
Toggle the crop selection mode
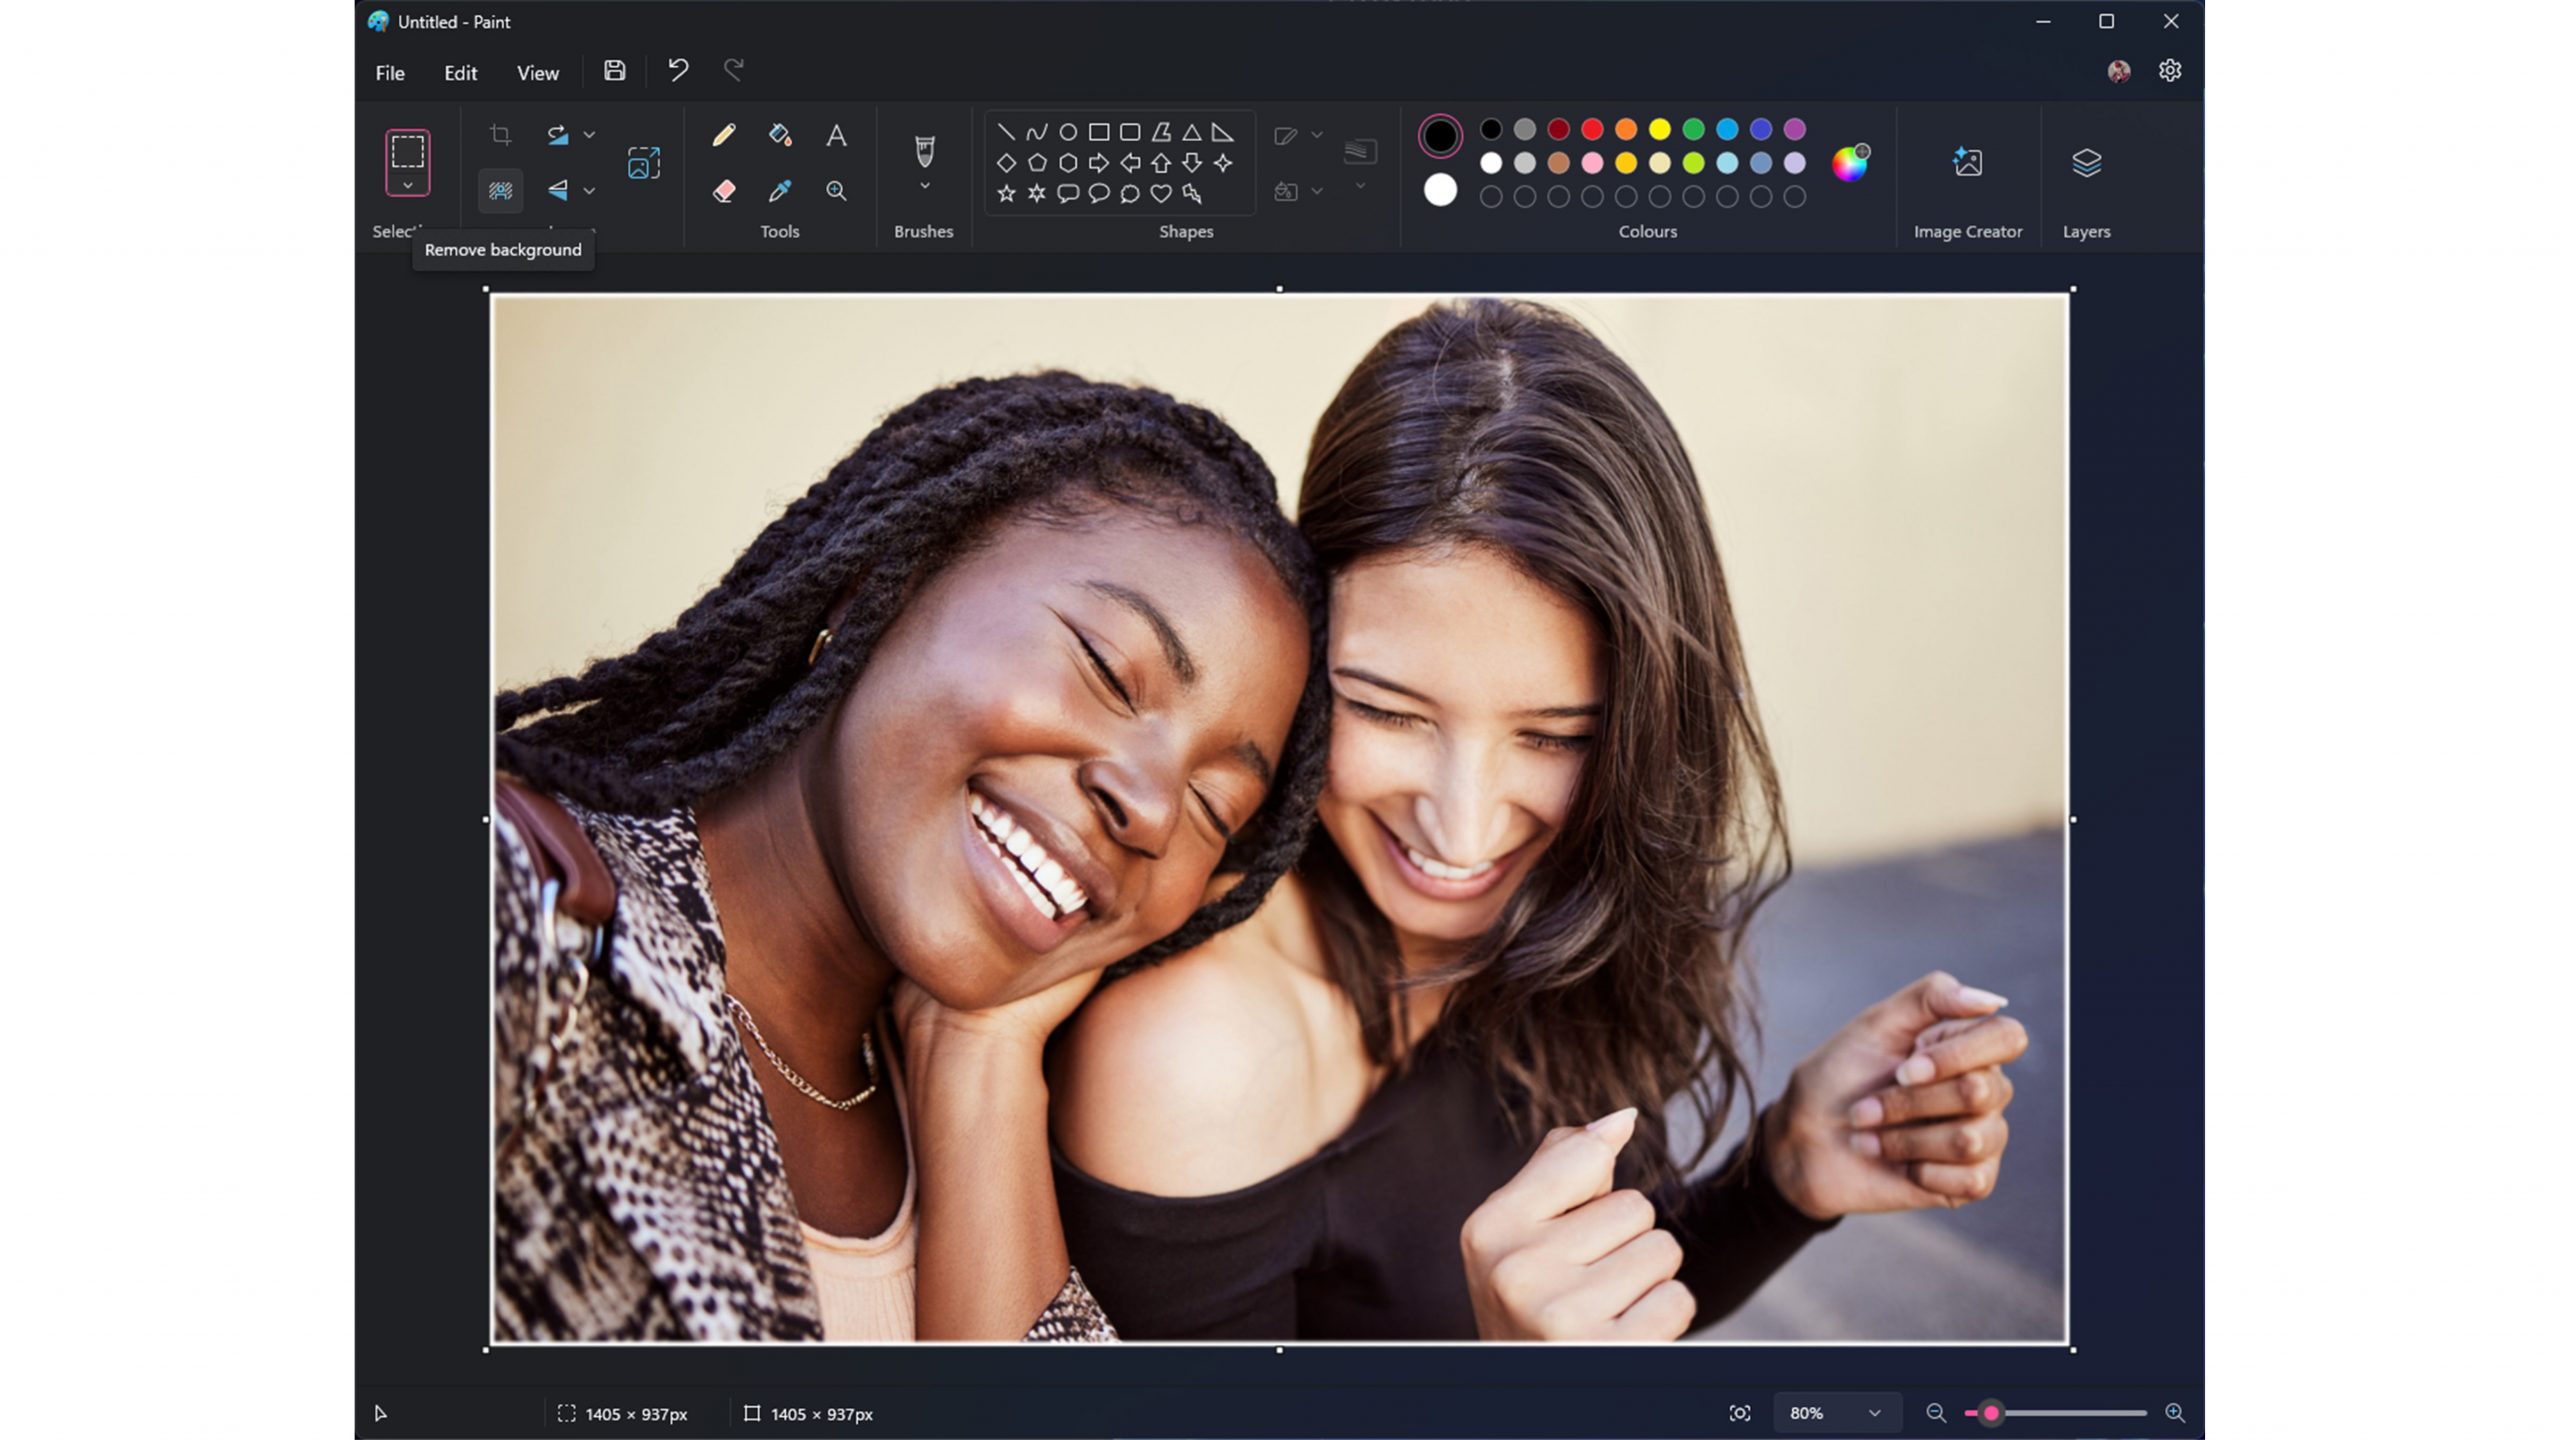[499, 134]
